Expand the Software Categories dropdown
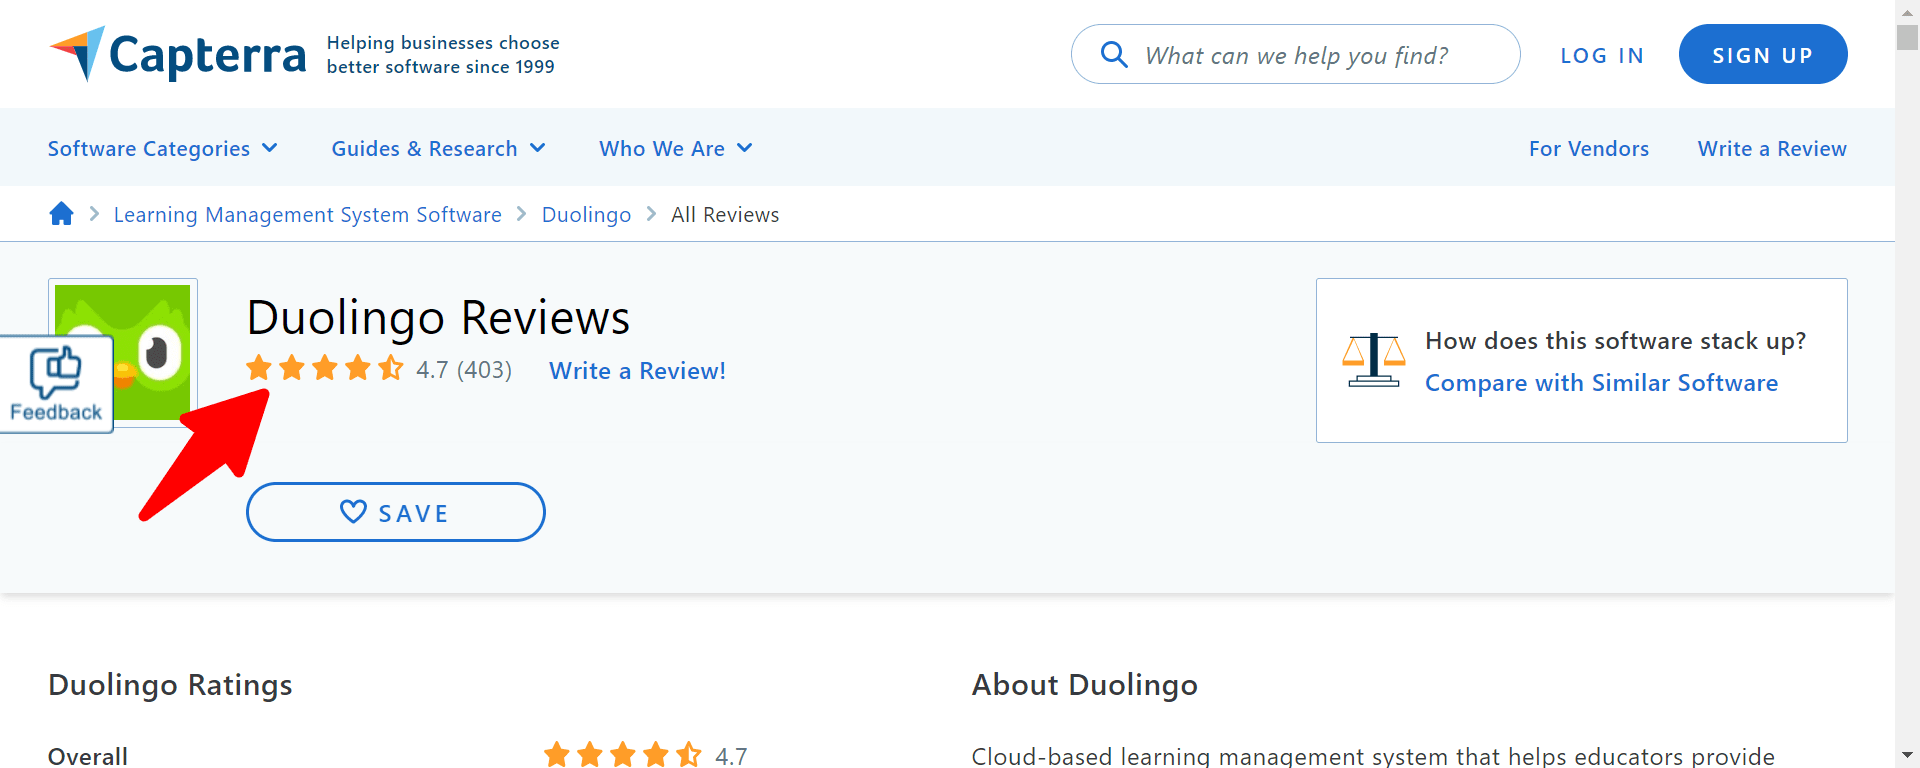Screen dimensions: 1920x768 162,148
